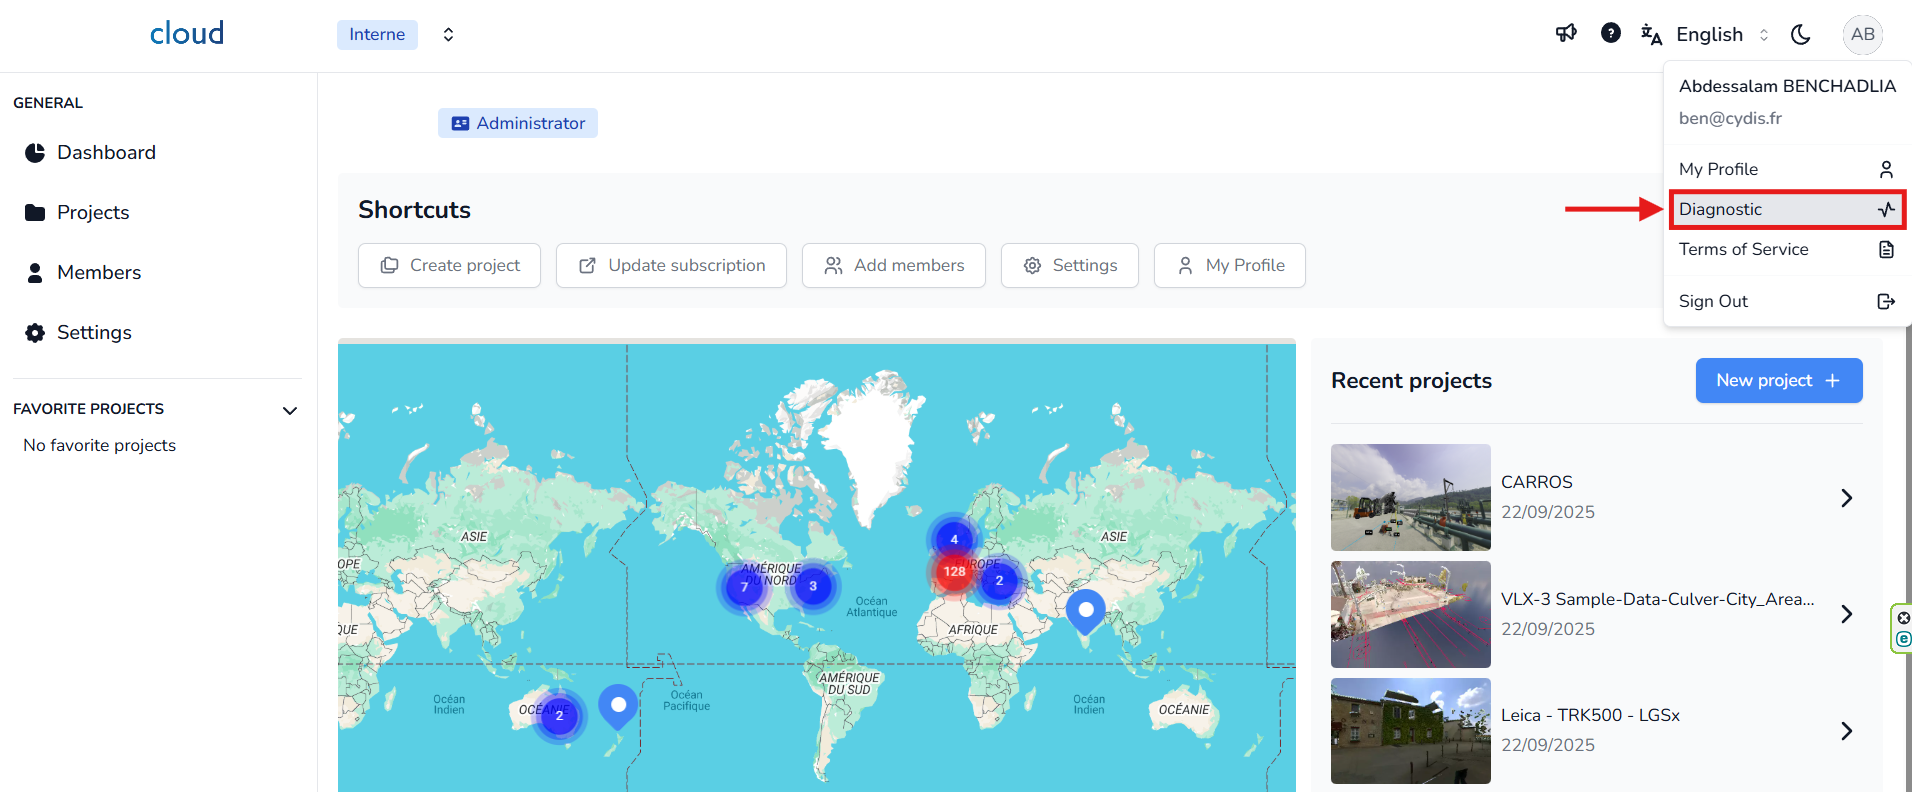Click the New project button
The image size is (1912, 792).
click(x=1778, y=380)
